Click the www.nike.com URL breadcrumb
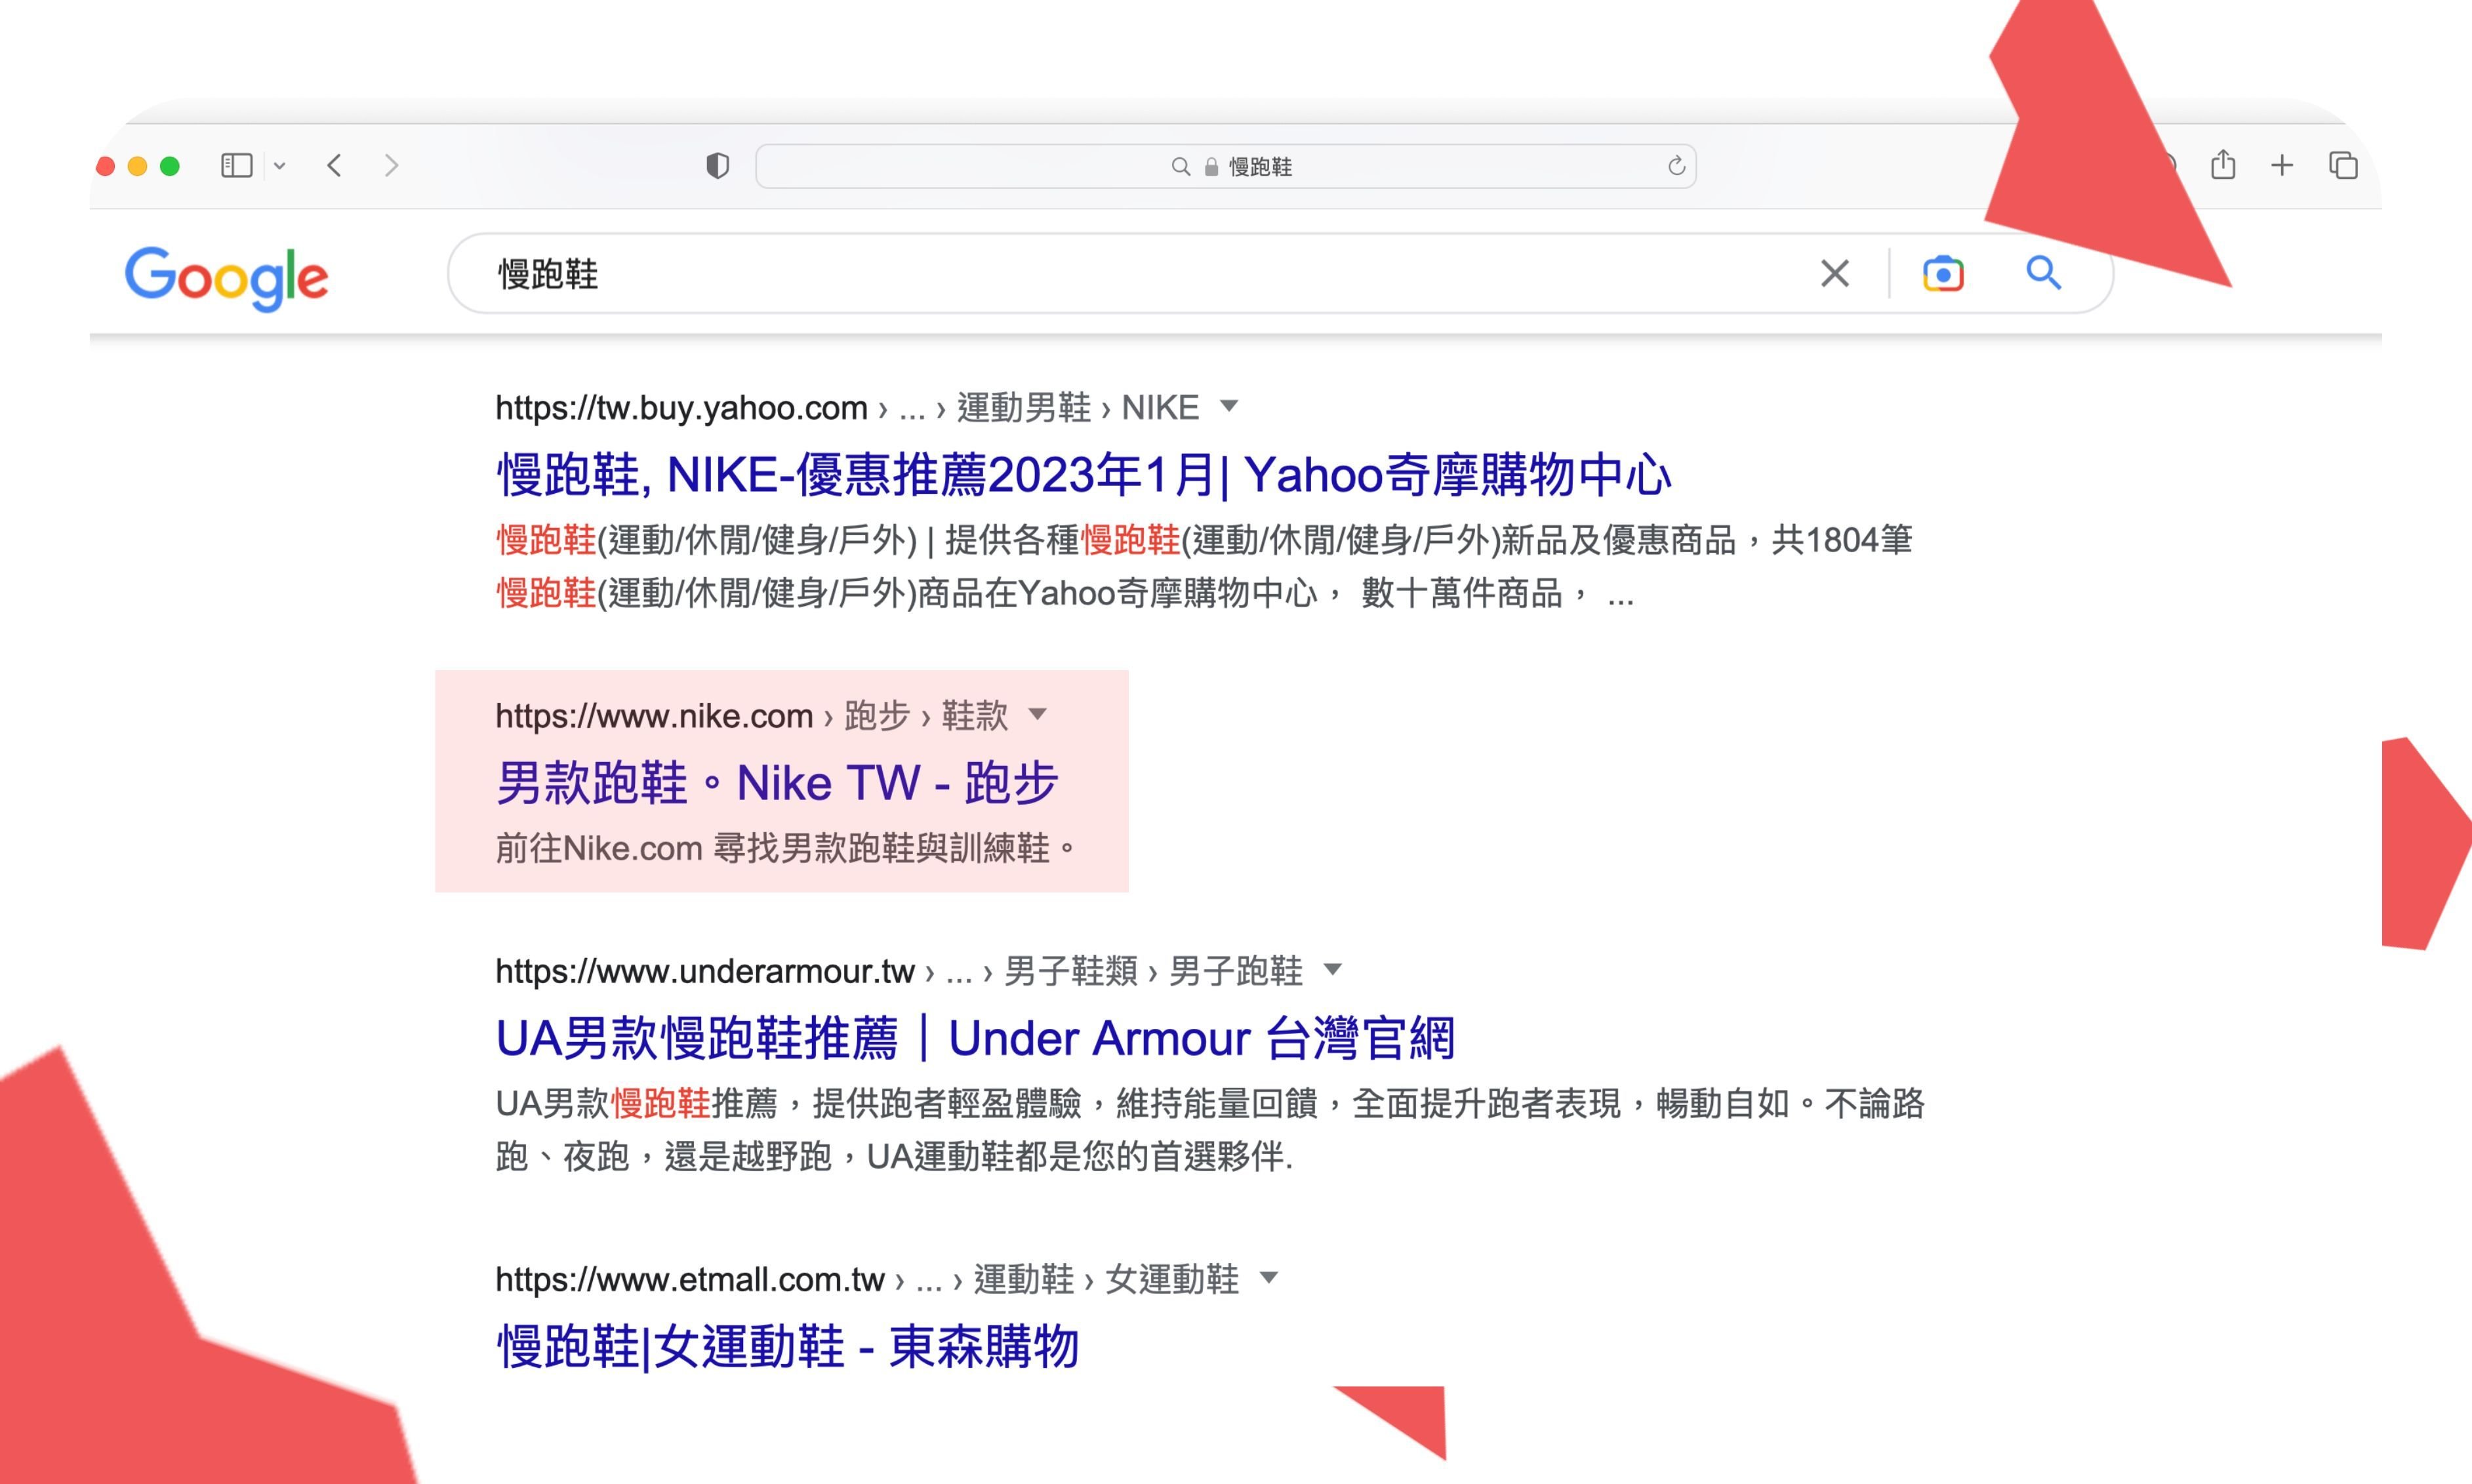The width and height of the screenshot is (2472, 1484). coord(751,715)
